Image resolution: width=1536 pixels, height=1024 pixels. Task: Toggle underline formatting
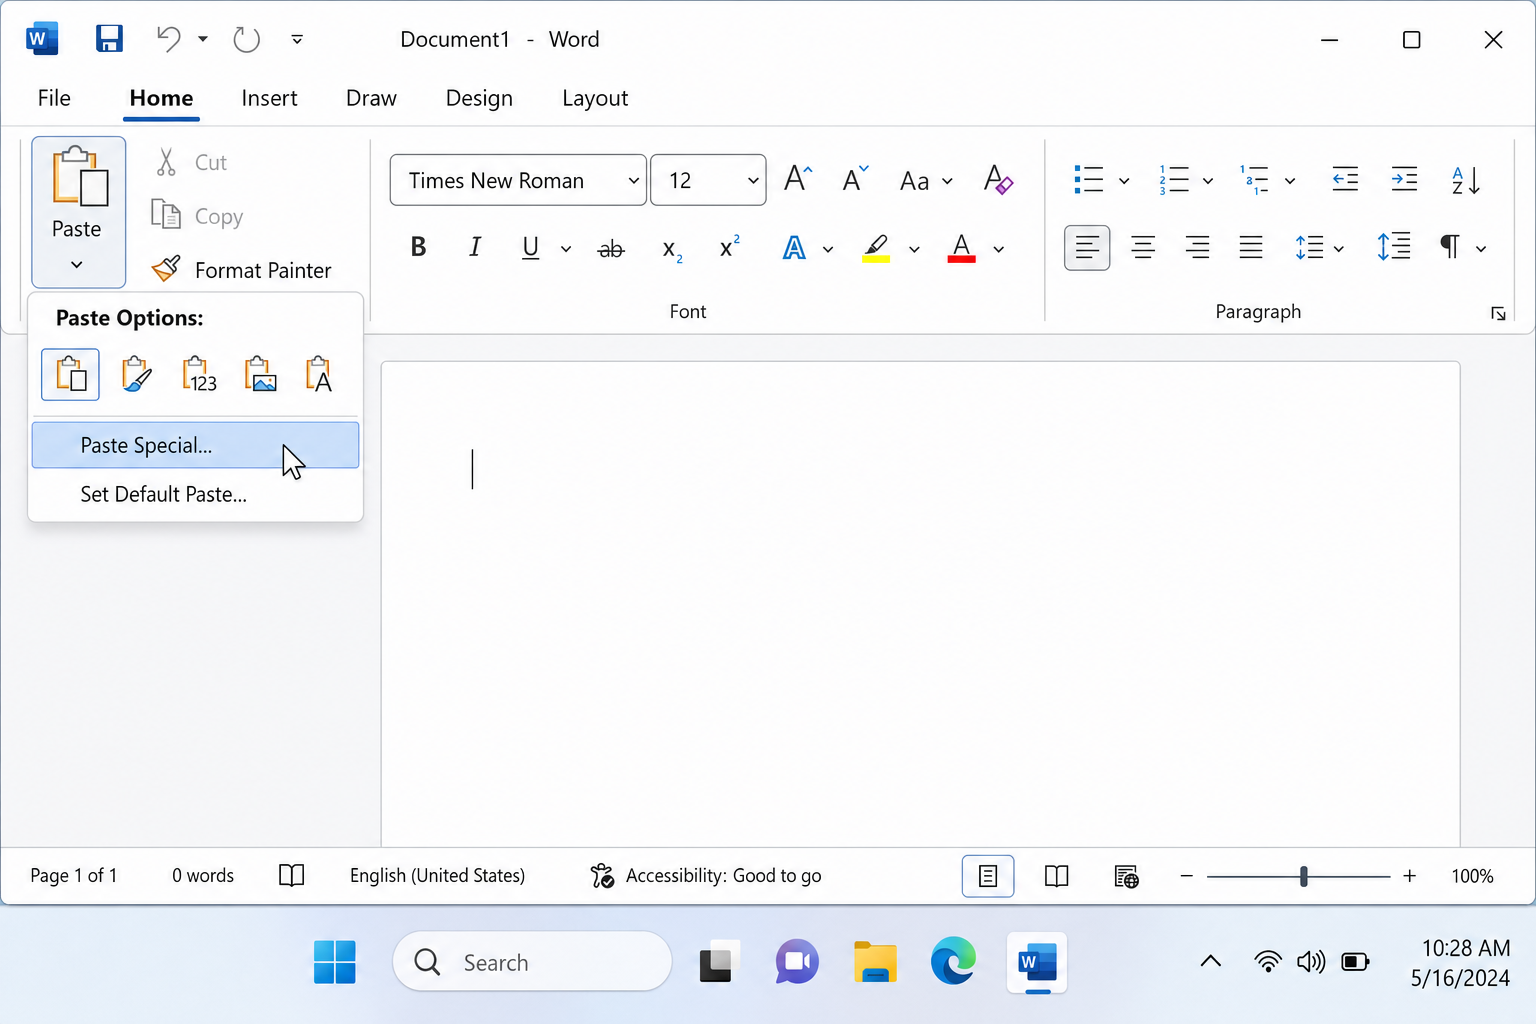[x=531, y=247]
